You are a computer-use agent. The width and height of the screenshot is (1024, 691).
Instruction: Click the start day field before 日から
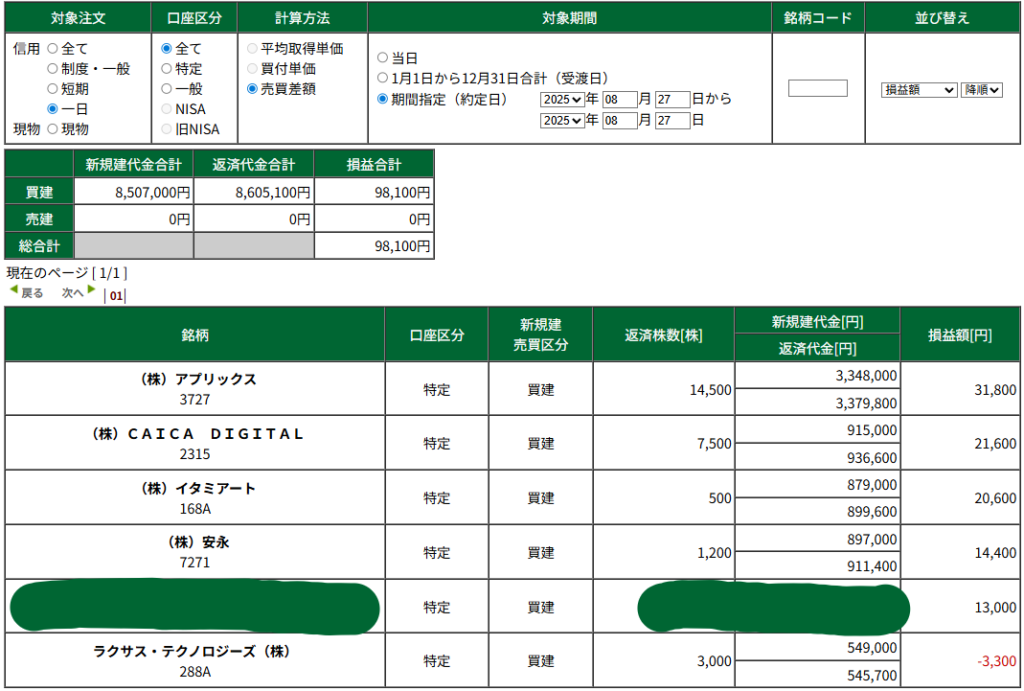(x=673, y=100)
